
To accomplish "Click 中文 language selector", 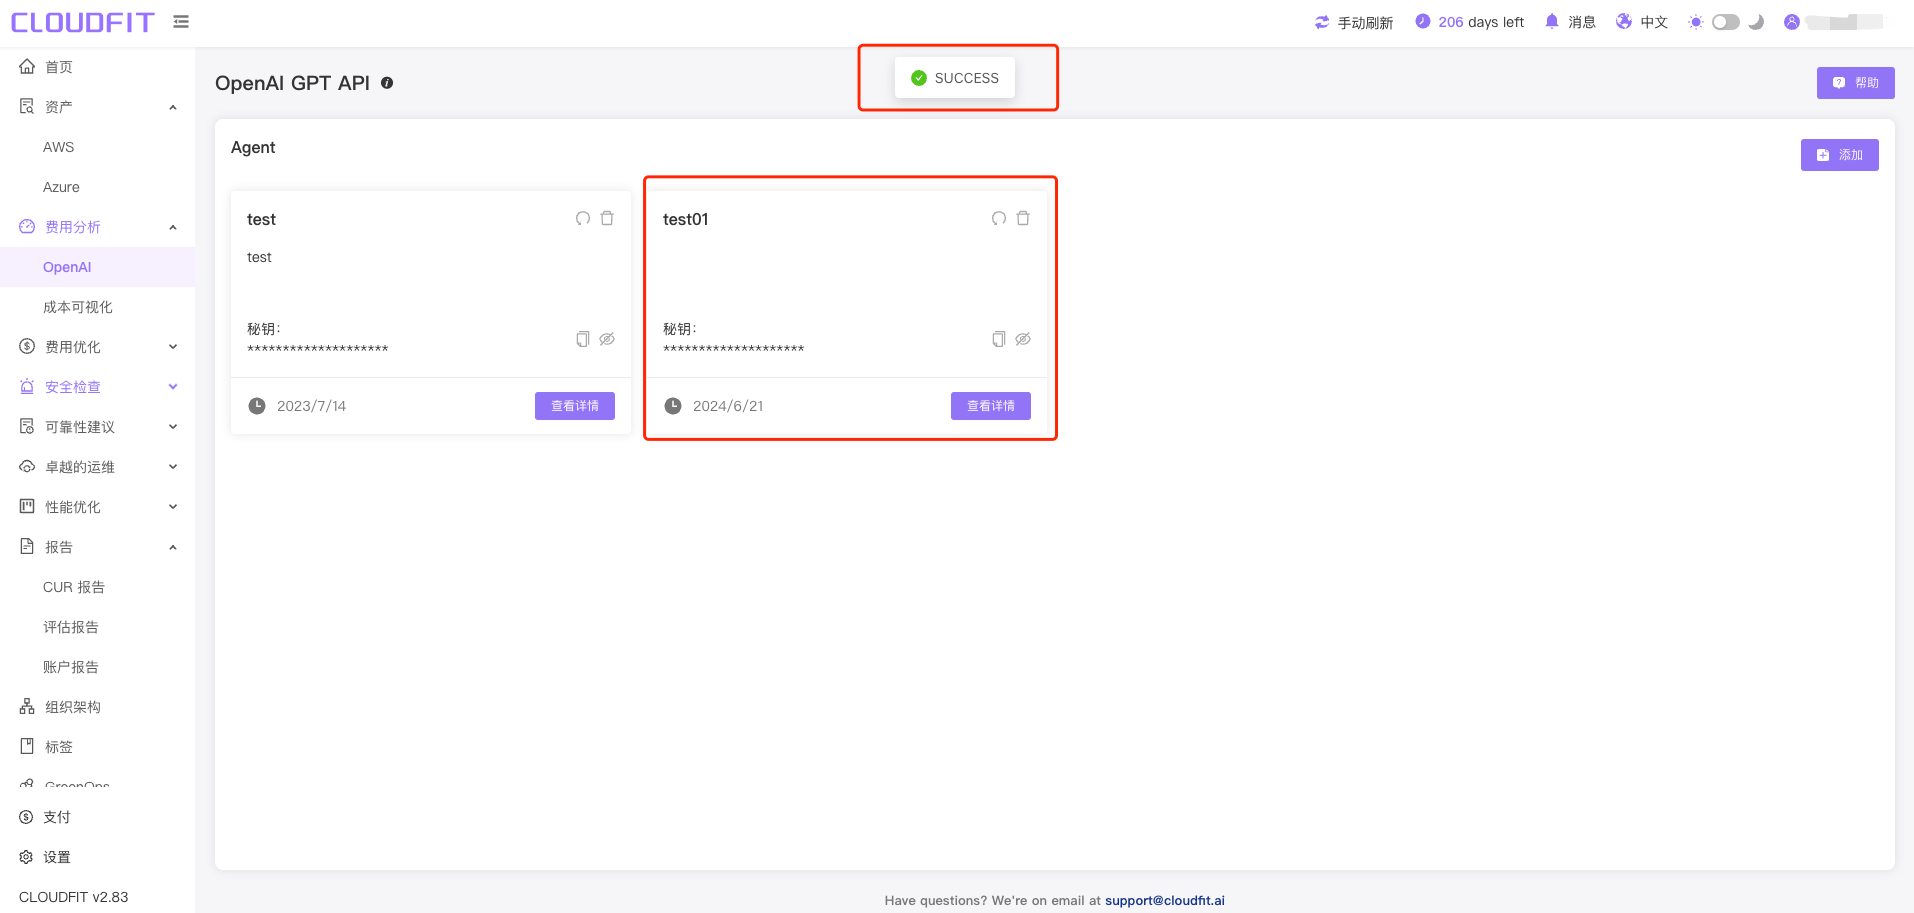I will [1654, 22].
